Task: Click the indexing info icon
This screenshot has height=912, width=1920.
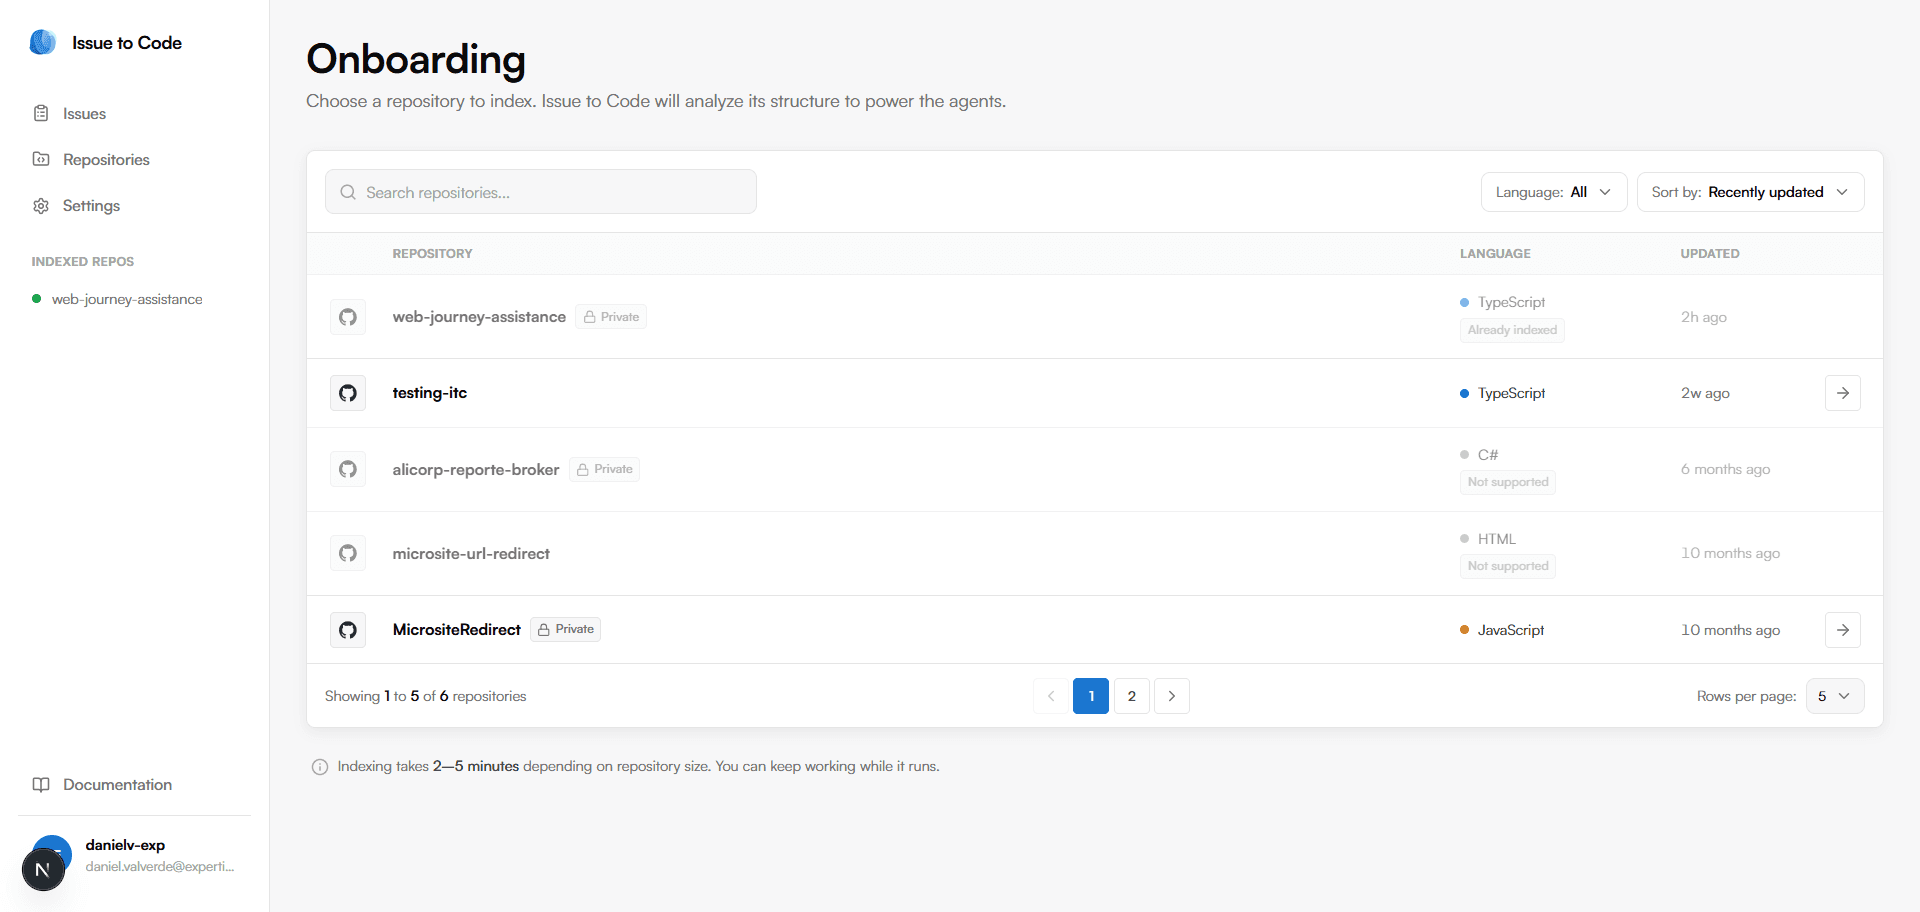Action: point(320,767)
